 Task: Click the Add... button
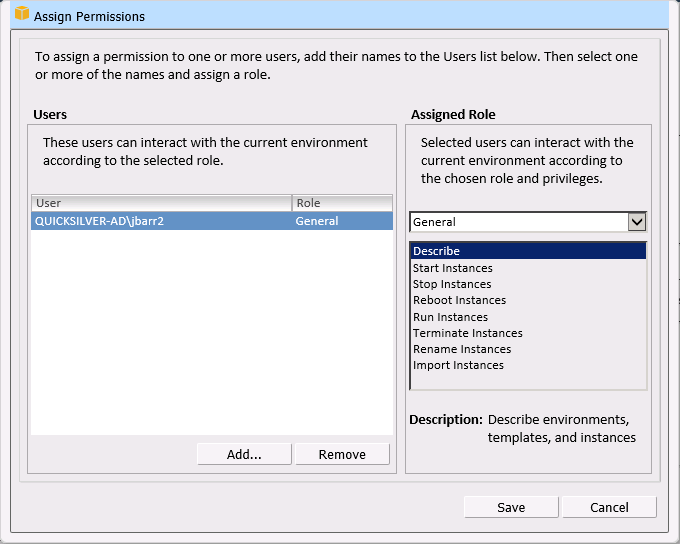[x=244, y=454]
